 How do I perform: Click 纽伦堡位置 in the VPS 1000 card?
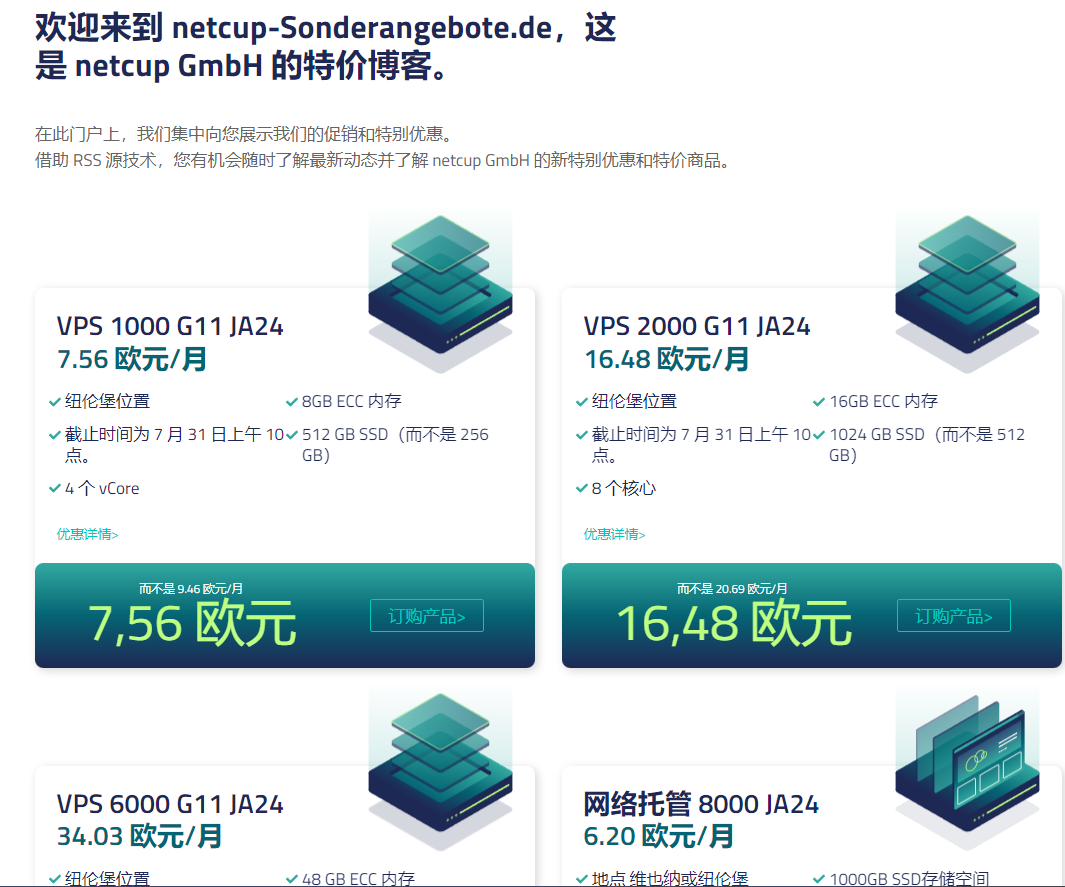pos(107,401)
